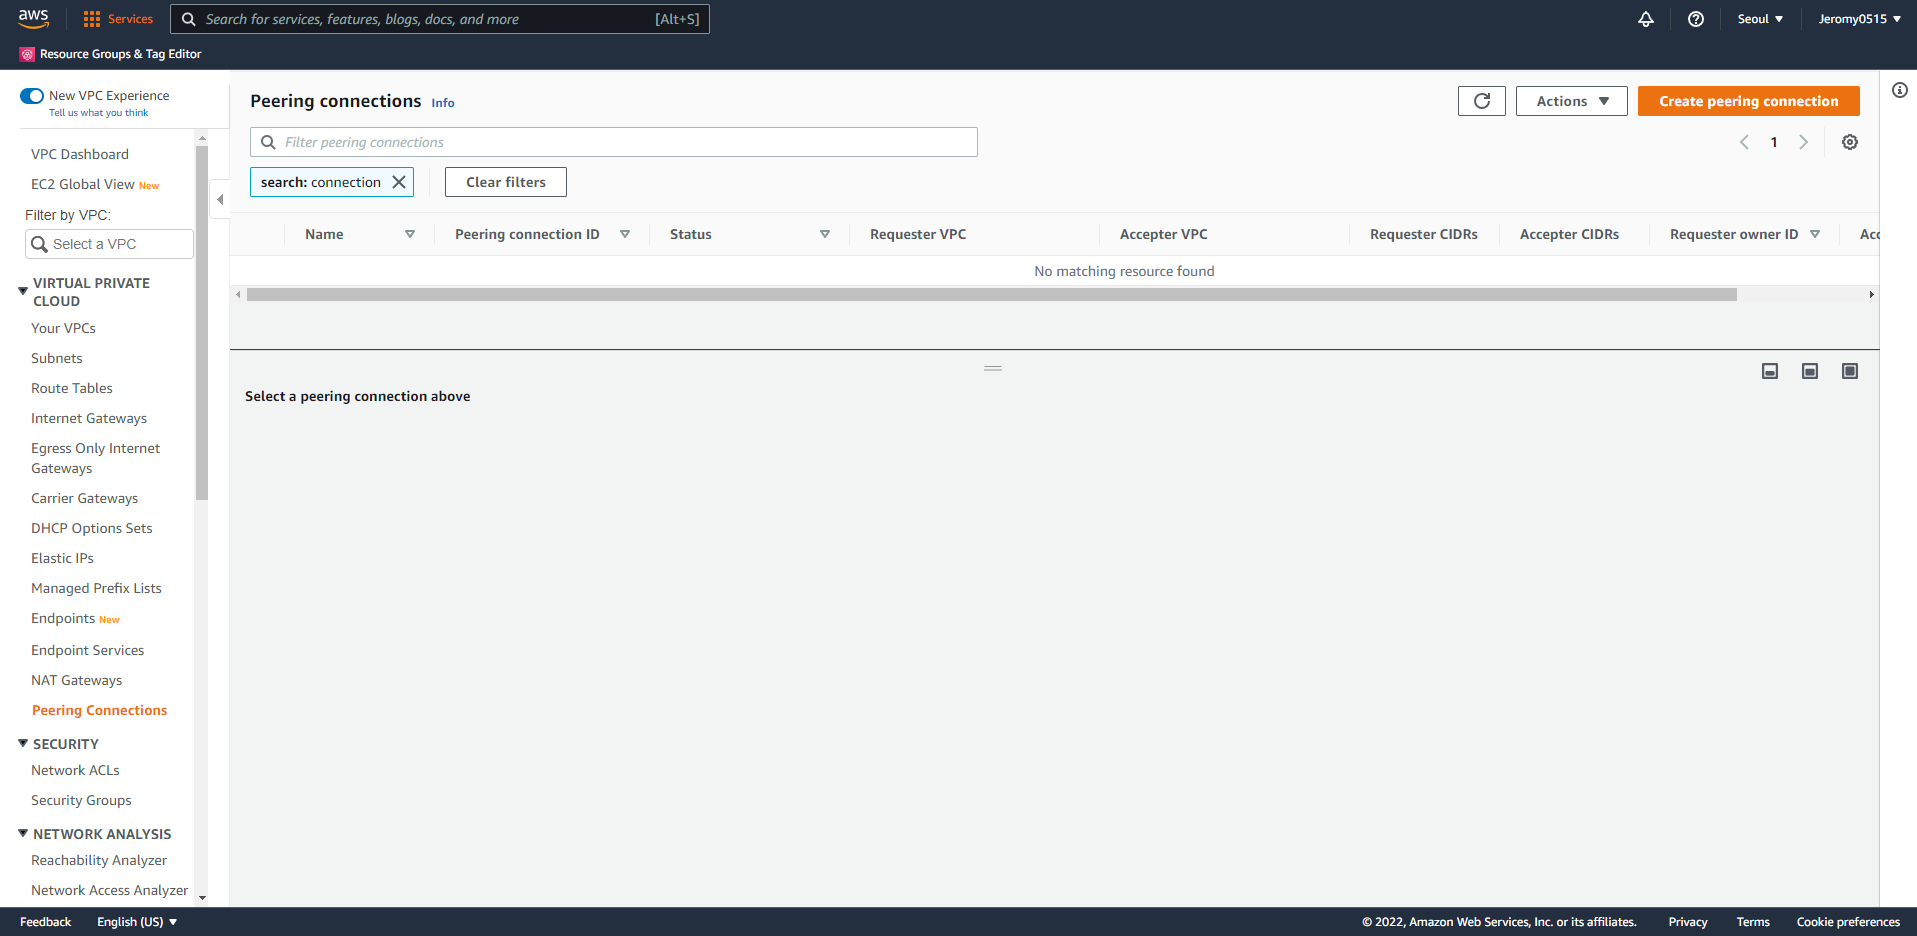Viewport: 1917px width, 936px height.
Task: Collapse the NETWORK ANALYSIS section
Action: (x=23, y=833)
